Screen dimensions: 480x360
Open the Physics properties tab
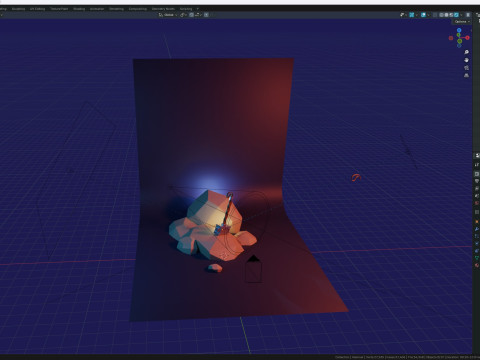tap(477, 244)
